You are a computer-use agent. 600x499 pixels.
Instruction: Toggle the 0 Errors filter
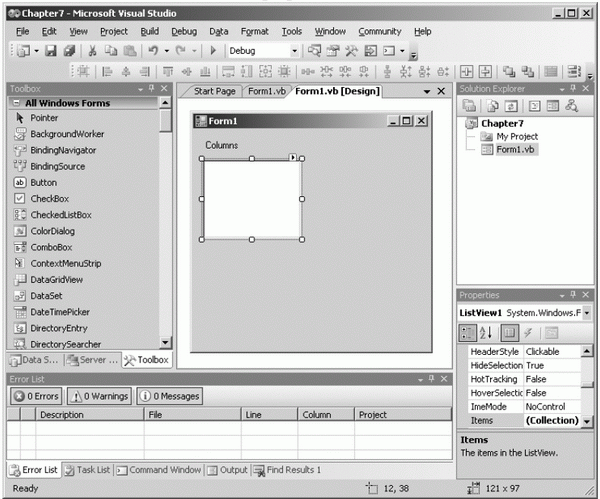36,396
